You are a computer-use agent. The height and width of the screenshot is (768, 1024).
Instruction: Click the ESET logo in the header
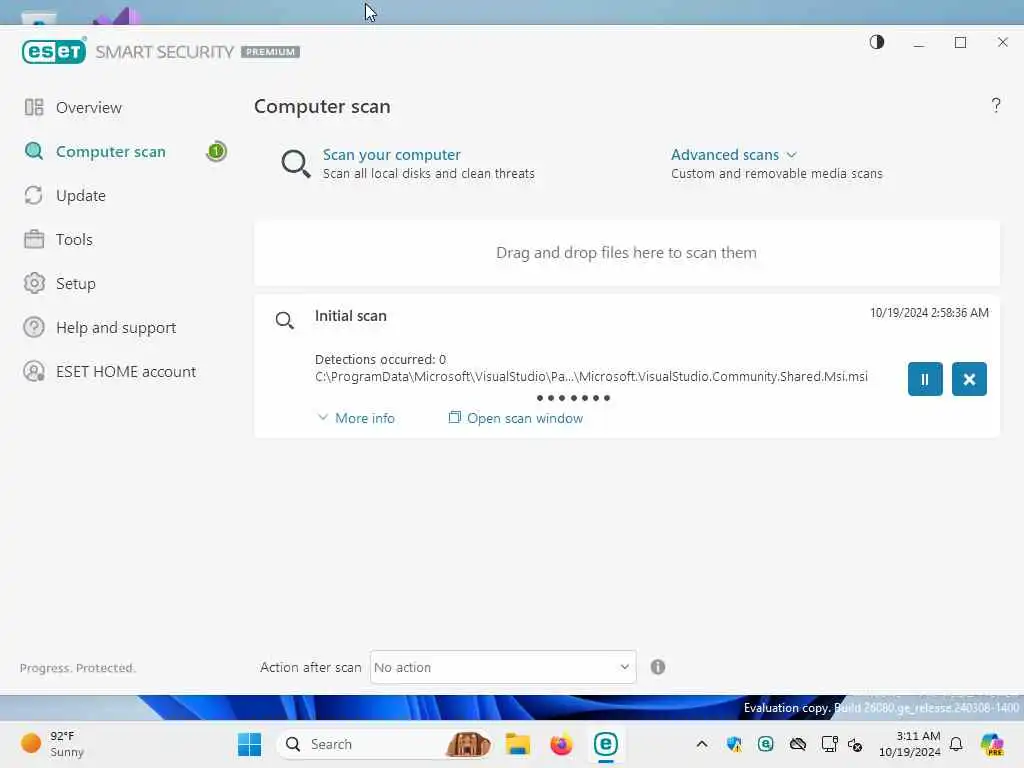(54, 51)
